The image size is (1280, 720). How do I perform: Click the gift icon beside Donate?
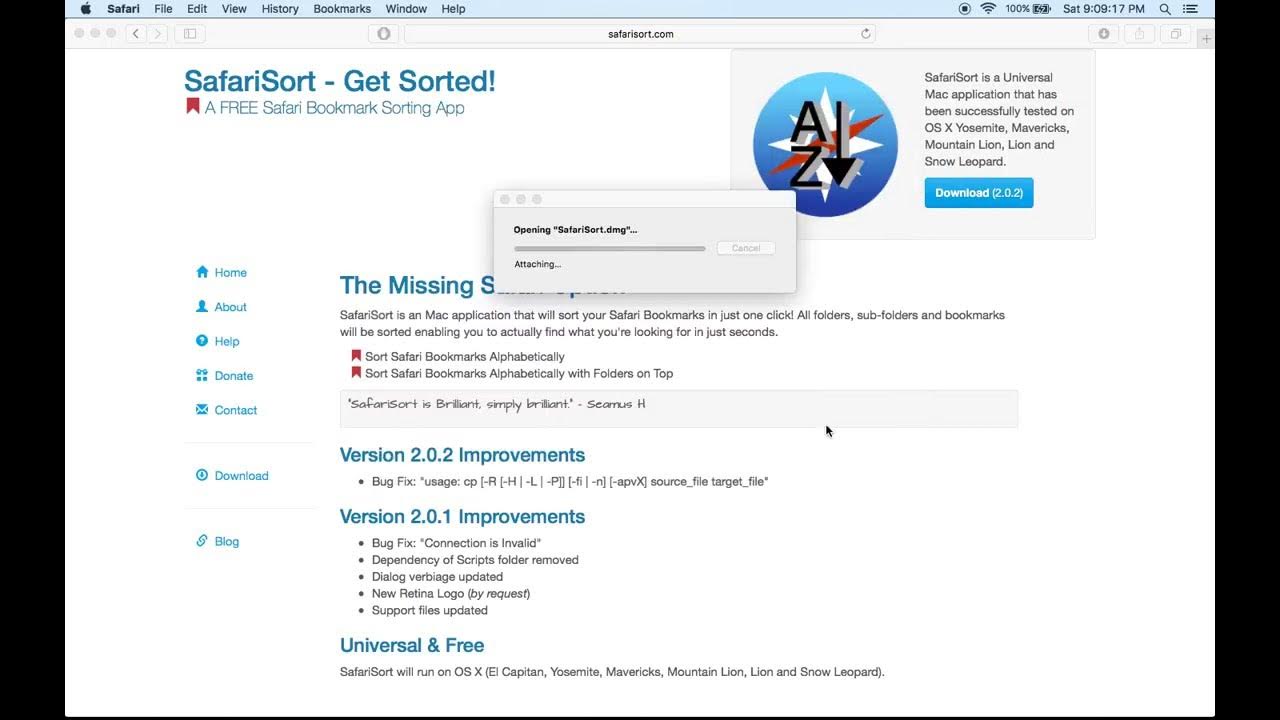[x=202, y=375]
